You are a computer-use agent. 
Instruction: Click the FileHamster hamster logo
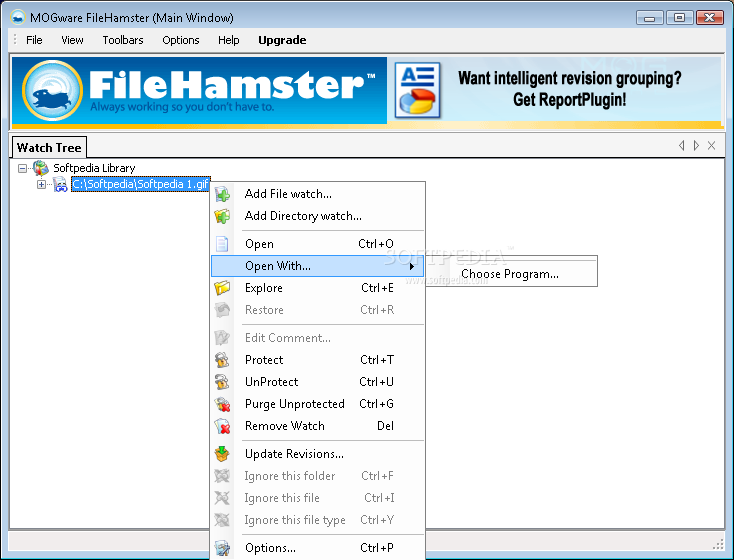(52, 90)
